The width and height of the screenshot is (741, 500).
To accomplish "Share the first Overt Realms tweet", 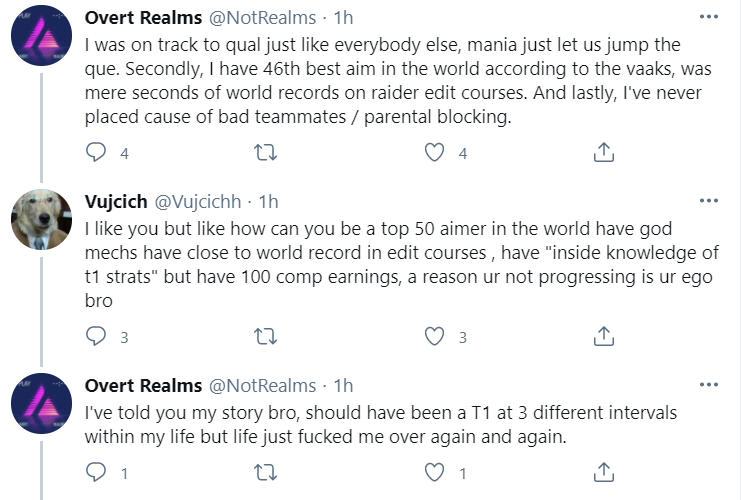I will 604,153.
